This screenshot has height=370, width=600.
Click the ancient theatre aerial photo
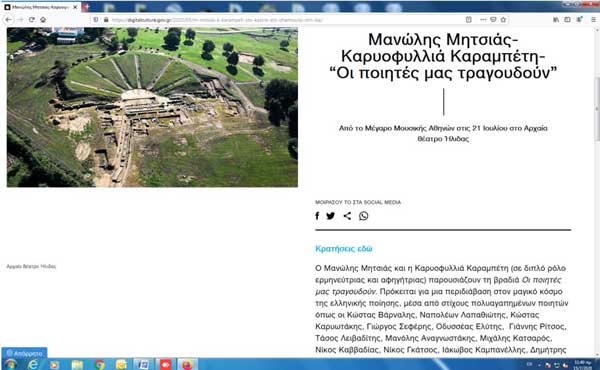pos(152,107)
